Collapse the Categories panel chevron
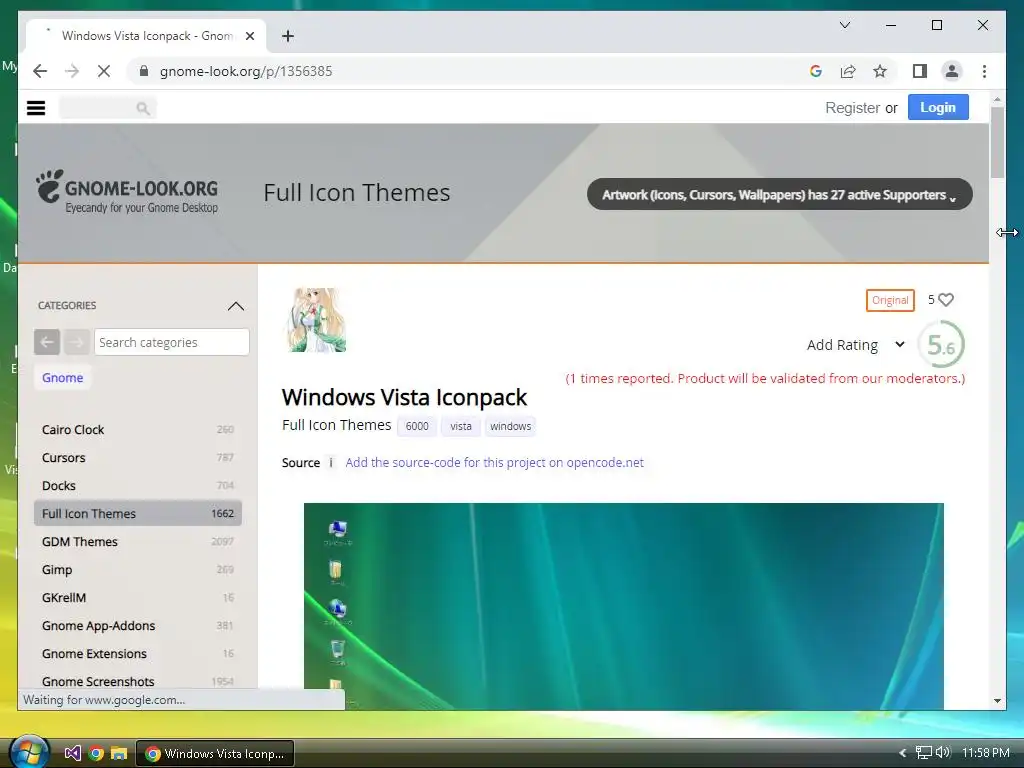This screenshot has width=1024, height=768. [236, 306]
